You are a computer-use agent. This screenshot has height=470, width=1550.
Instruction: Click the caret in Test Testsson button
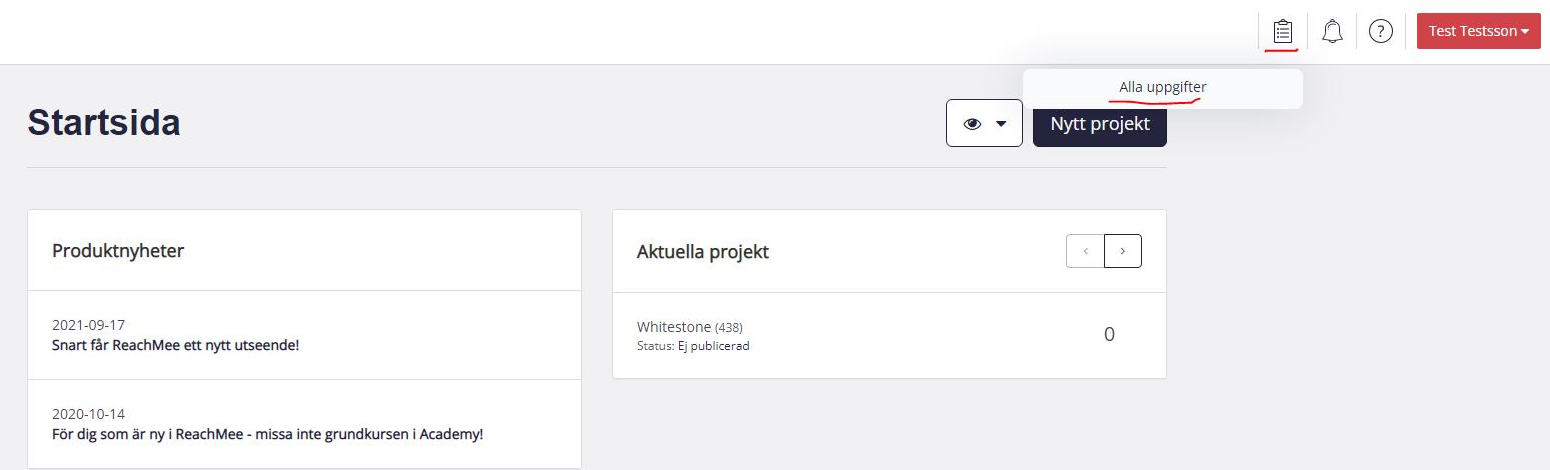click(1526, 32)
